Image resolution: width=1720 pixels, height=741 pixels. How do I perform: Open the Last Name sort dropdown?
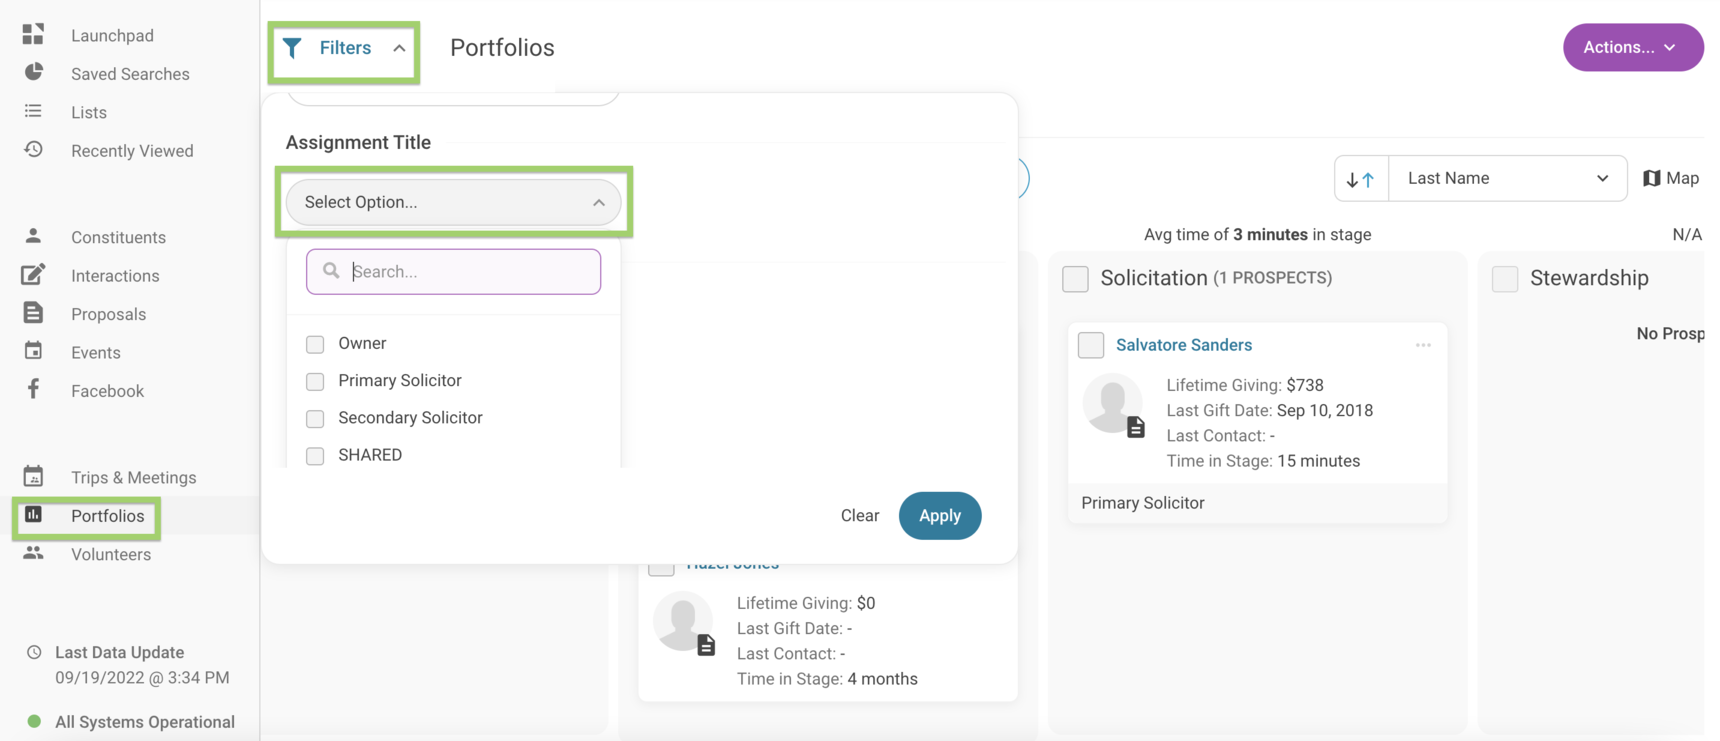(x=1507, y=178)
